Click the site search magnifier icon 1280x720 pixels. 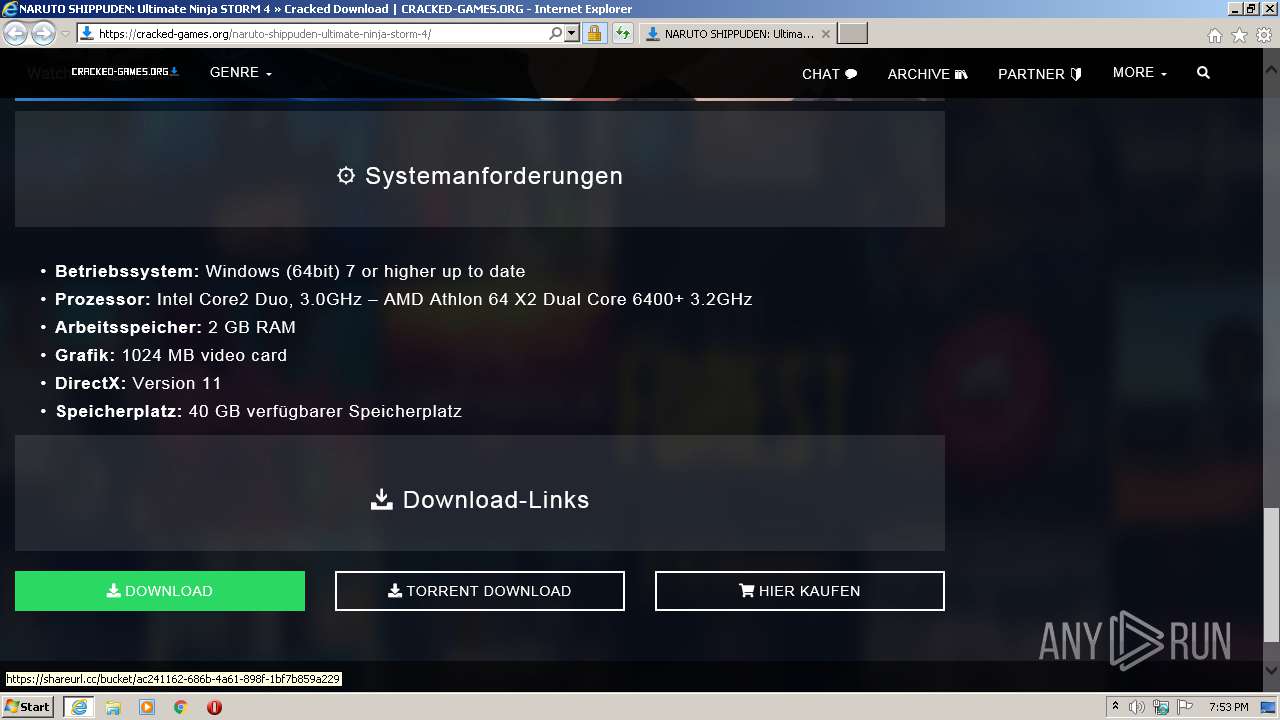[x=1203, y=73]
